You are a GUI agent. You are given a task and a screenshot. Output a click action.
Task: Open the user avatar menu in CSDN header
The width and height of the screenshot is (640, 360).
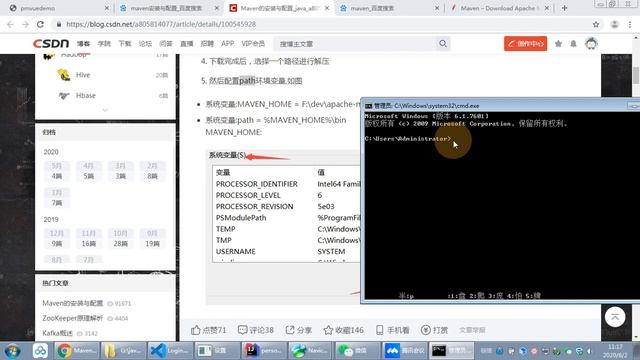point(591,43)
